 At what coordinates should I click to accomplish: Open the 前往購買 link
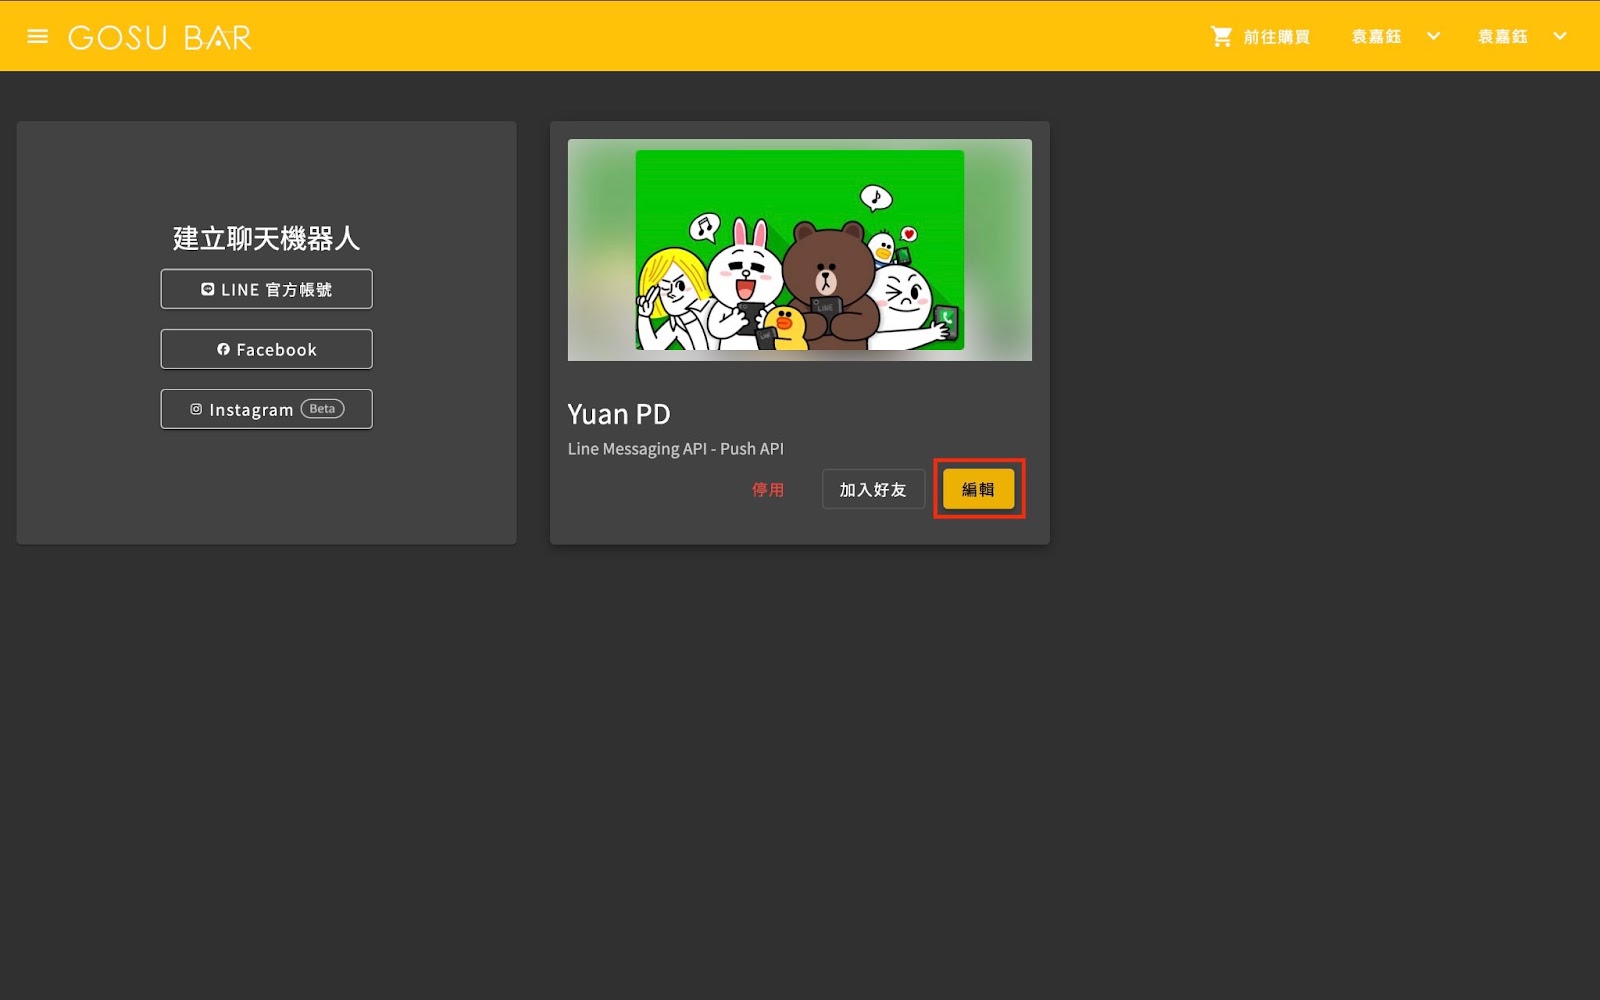point(1277,37)
